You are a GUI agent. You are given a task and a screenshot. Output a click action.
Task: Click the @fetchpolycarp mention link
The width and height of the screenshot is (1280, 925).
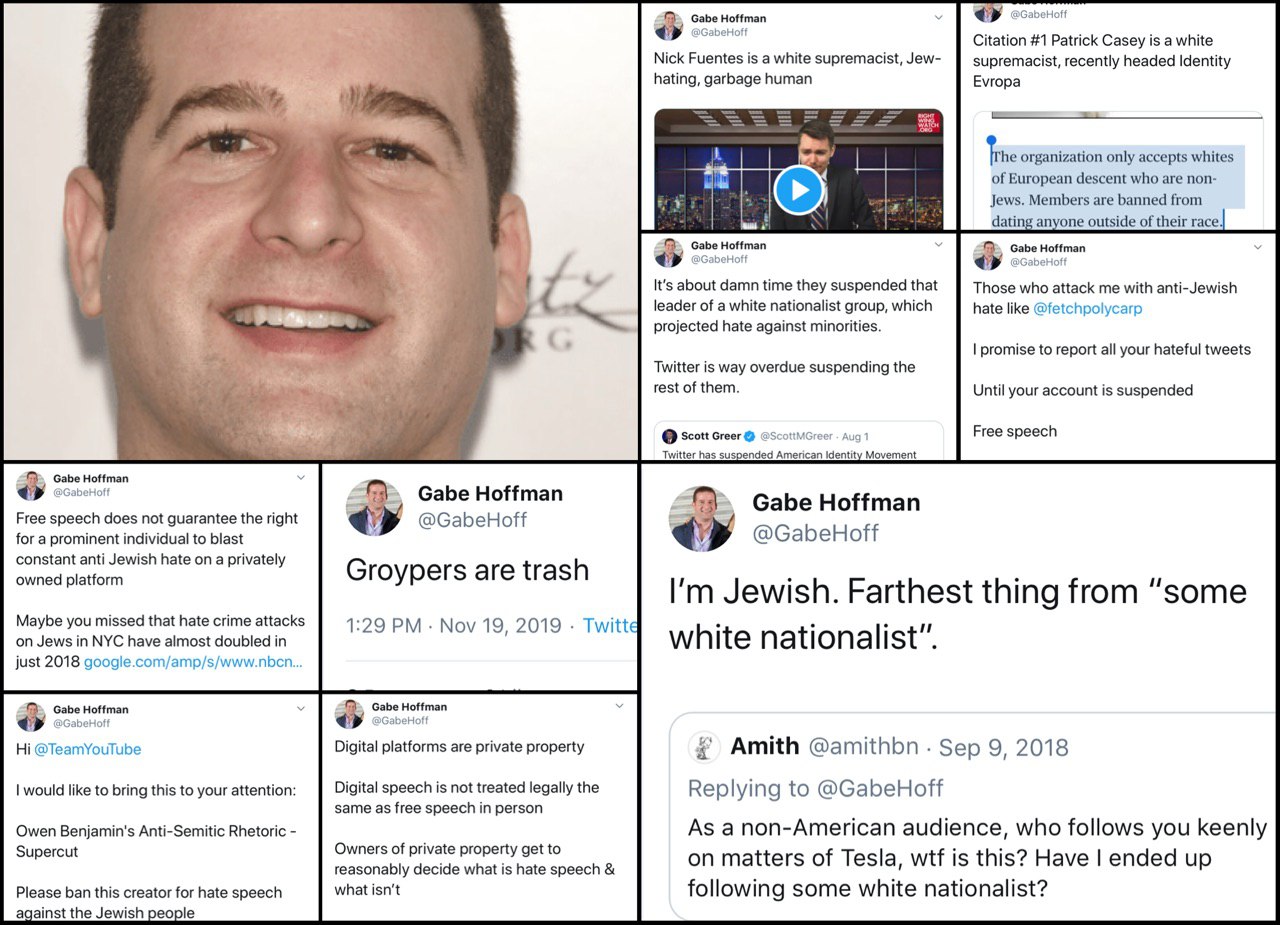[x=1087, y=309]
